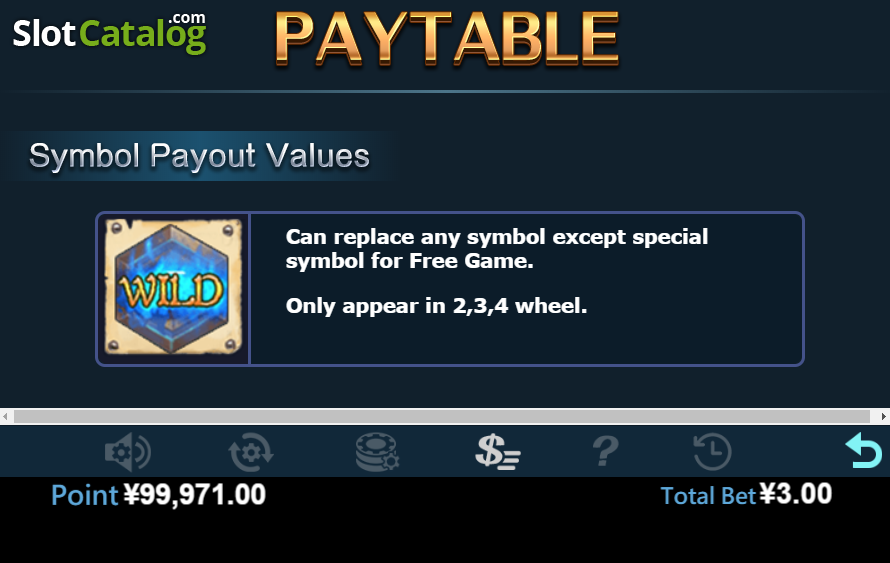Open the help question mark icon

(x=606, y=452)
